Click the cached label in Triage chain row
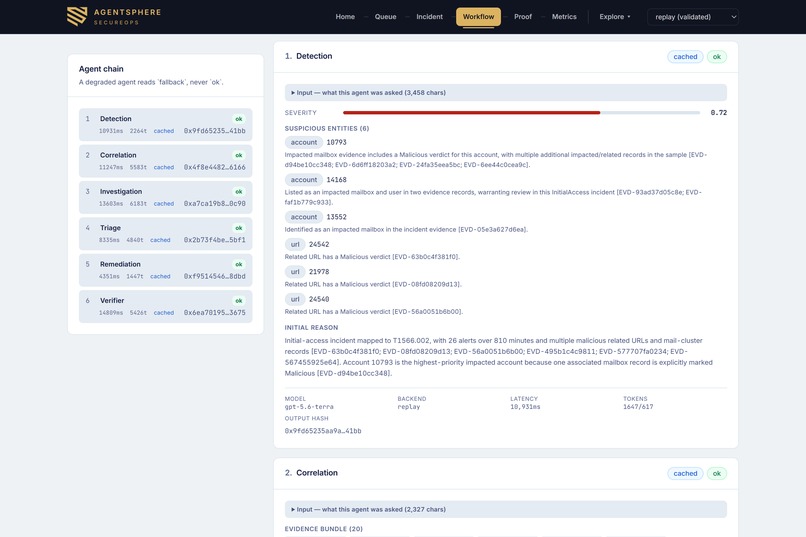Image resolution: width=806 pixels, height=537 pixels. point(160,240)
